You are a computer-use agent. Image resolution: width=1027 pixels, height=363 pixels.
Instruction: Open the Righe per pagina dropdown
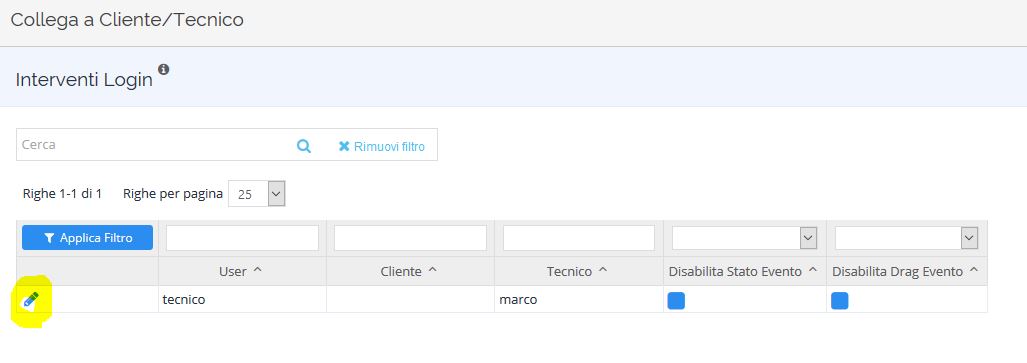click(x=257, y=194)
